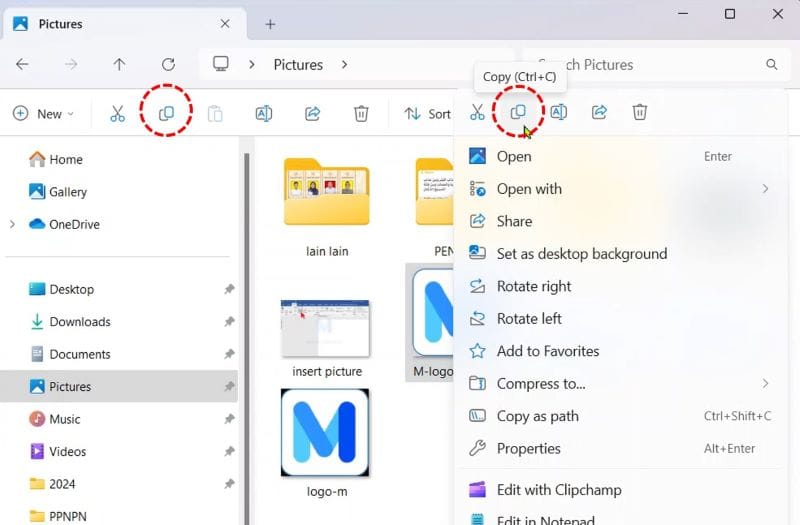Click the Rename icon in the main toolbar

tap(264, 114)
